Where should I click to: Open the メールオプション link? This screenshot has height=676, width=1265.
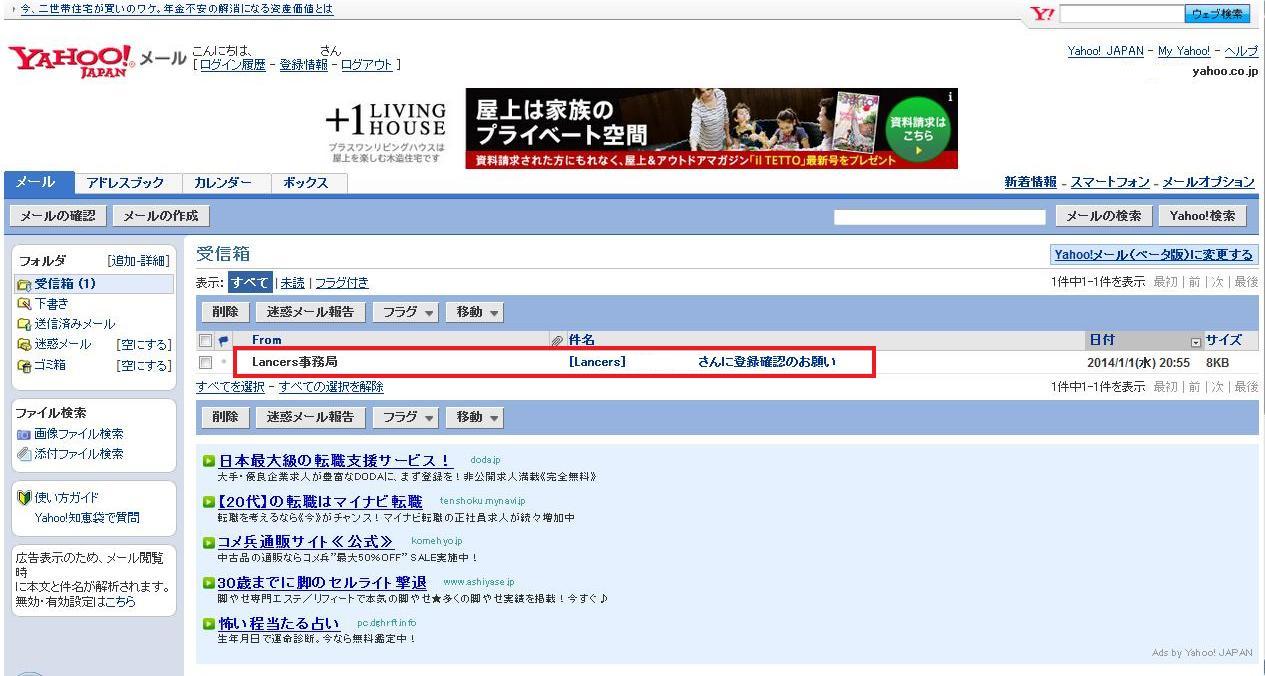pos(1208,182)
